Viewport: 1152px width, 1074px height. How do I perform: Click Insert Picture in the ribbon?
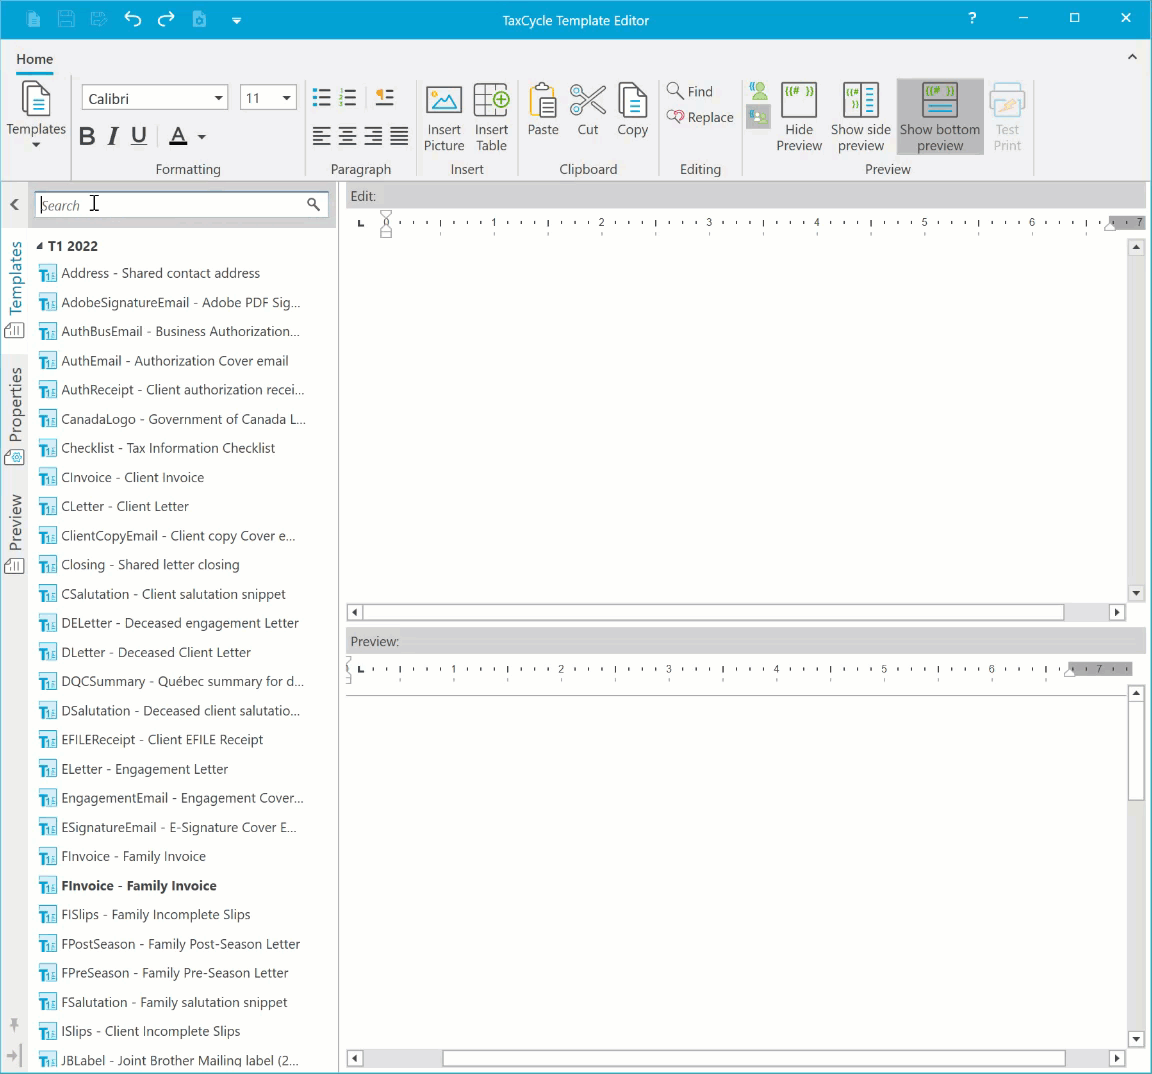coord(444,118)
